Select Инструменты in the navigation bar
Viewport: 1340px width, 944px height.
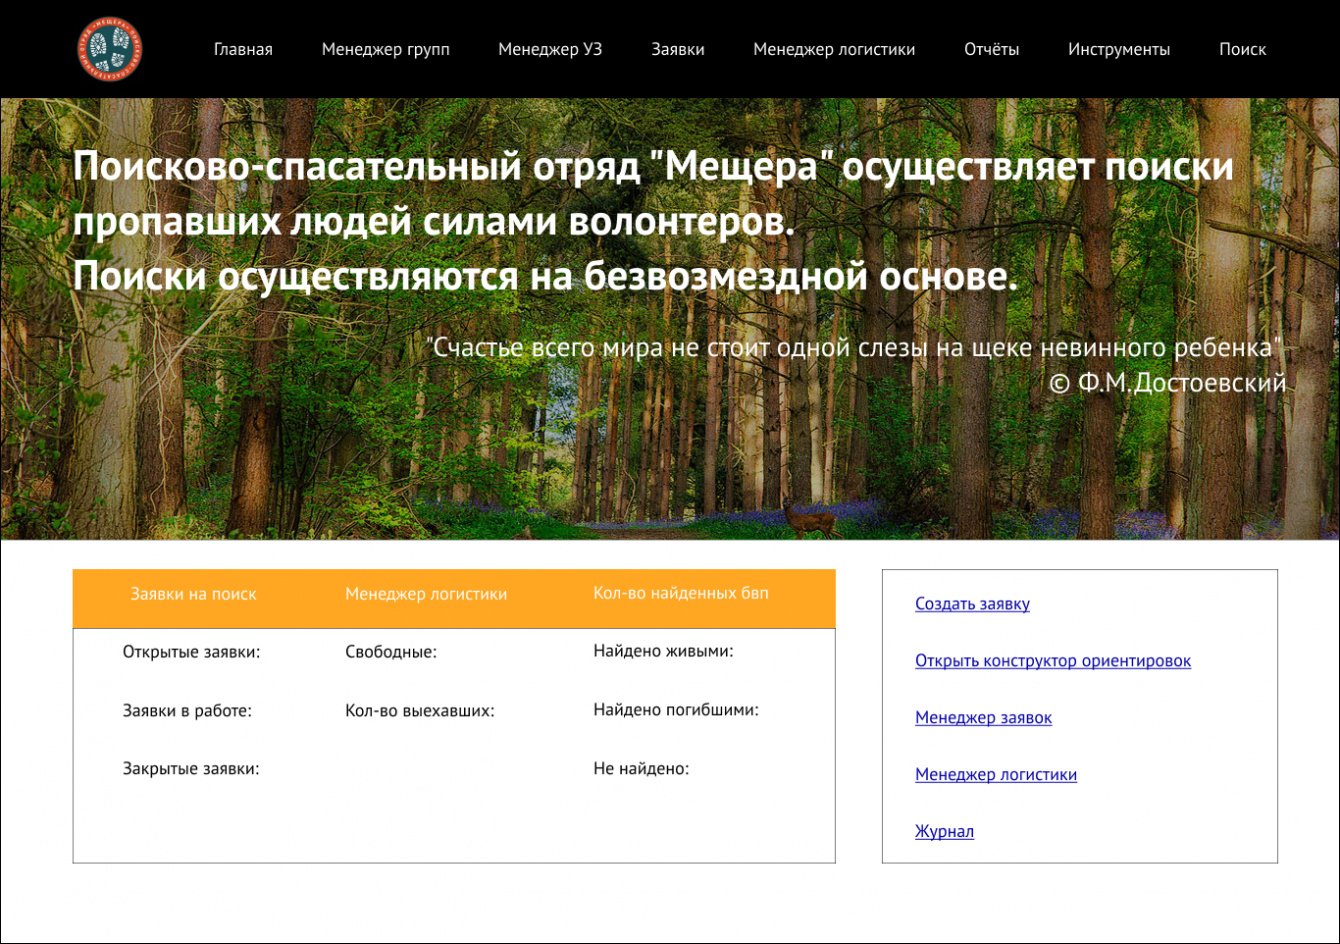1118,50
